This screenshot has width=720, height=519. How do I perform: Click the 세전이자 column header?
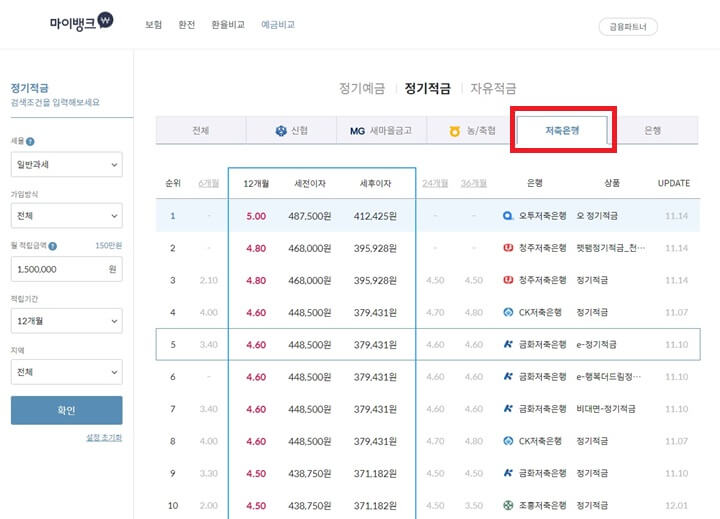tap(310, 184)
